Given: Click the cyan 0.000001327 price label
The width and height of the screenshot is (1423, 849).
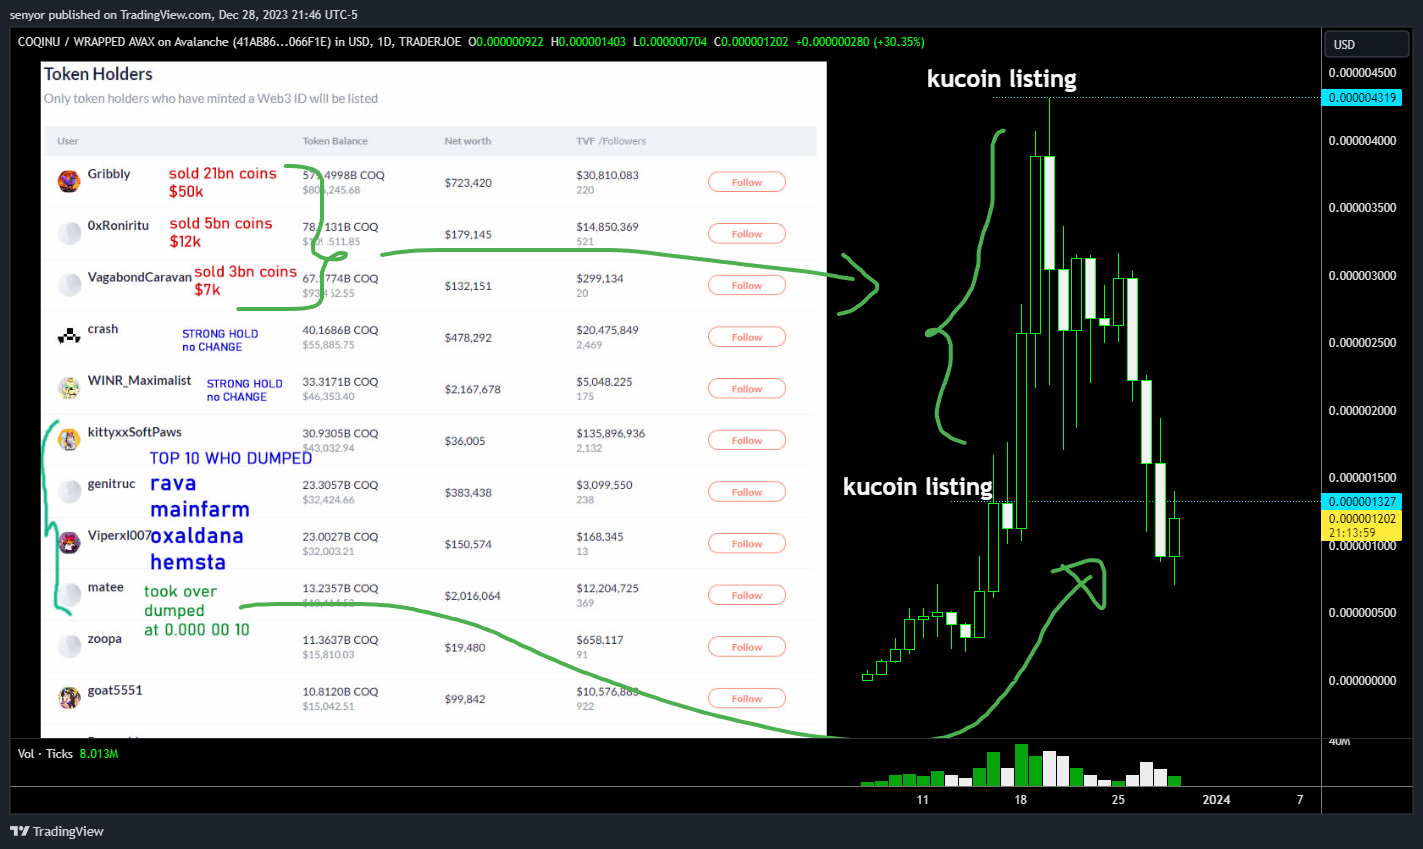Looking at the screenshot, I should tap(1362, 501).
